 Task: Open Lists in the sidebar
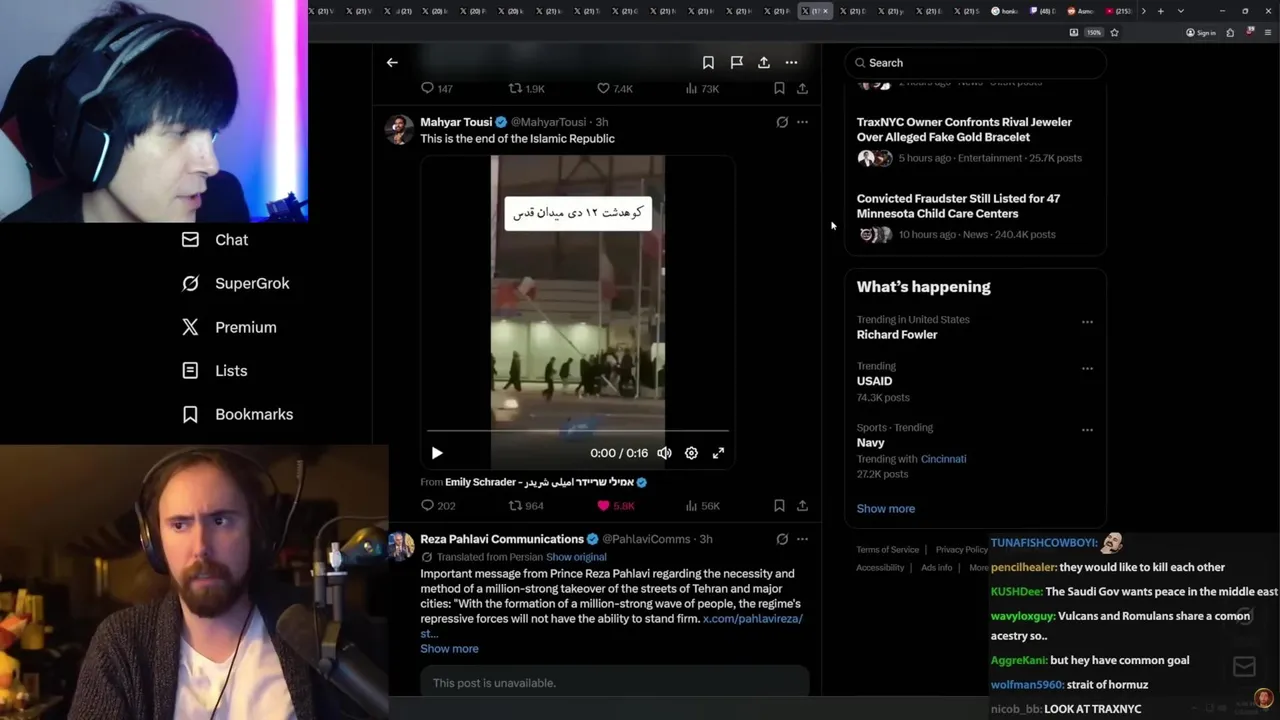pyautogui.click(x=214, y=371)
